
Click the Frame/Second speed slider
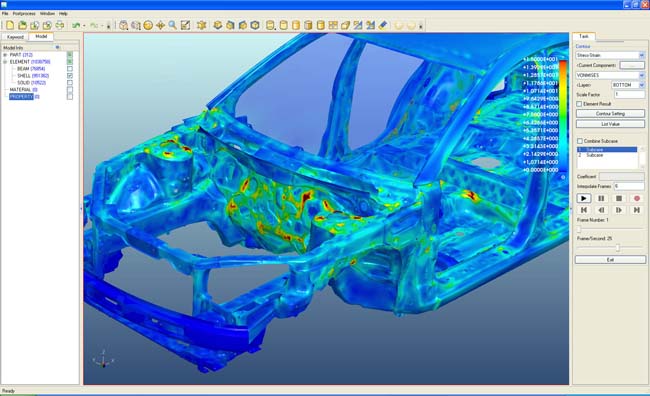coord(611,248)
